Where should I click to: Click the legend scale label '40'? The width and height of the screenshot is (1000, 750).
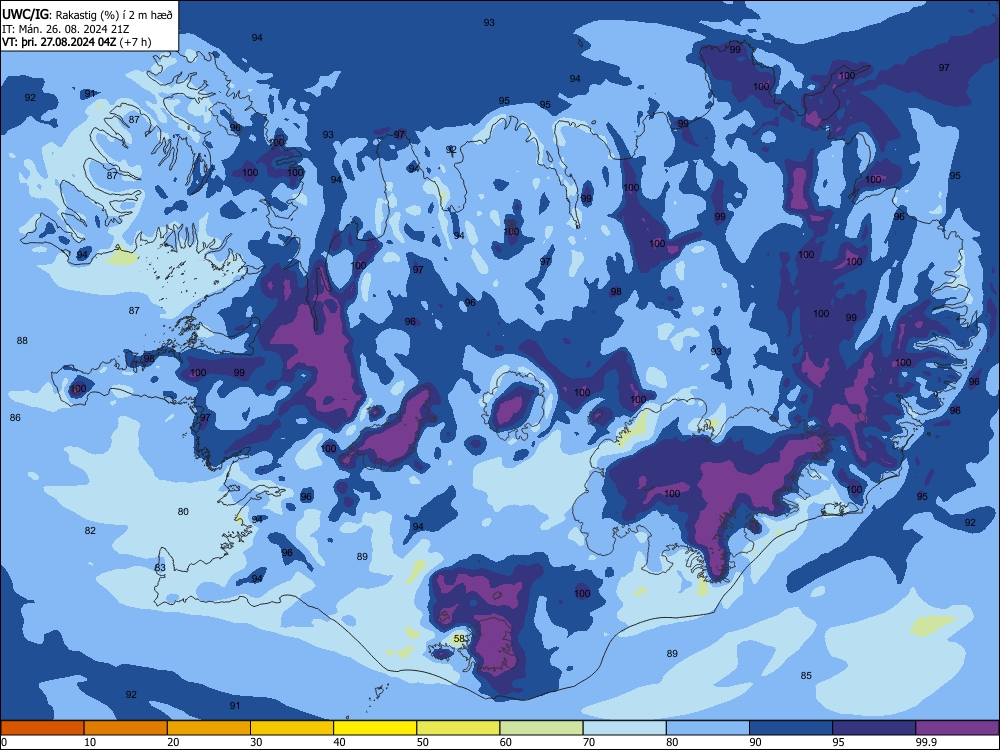tap(339, 742)
